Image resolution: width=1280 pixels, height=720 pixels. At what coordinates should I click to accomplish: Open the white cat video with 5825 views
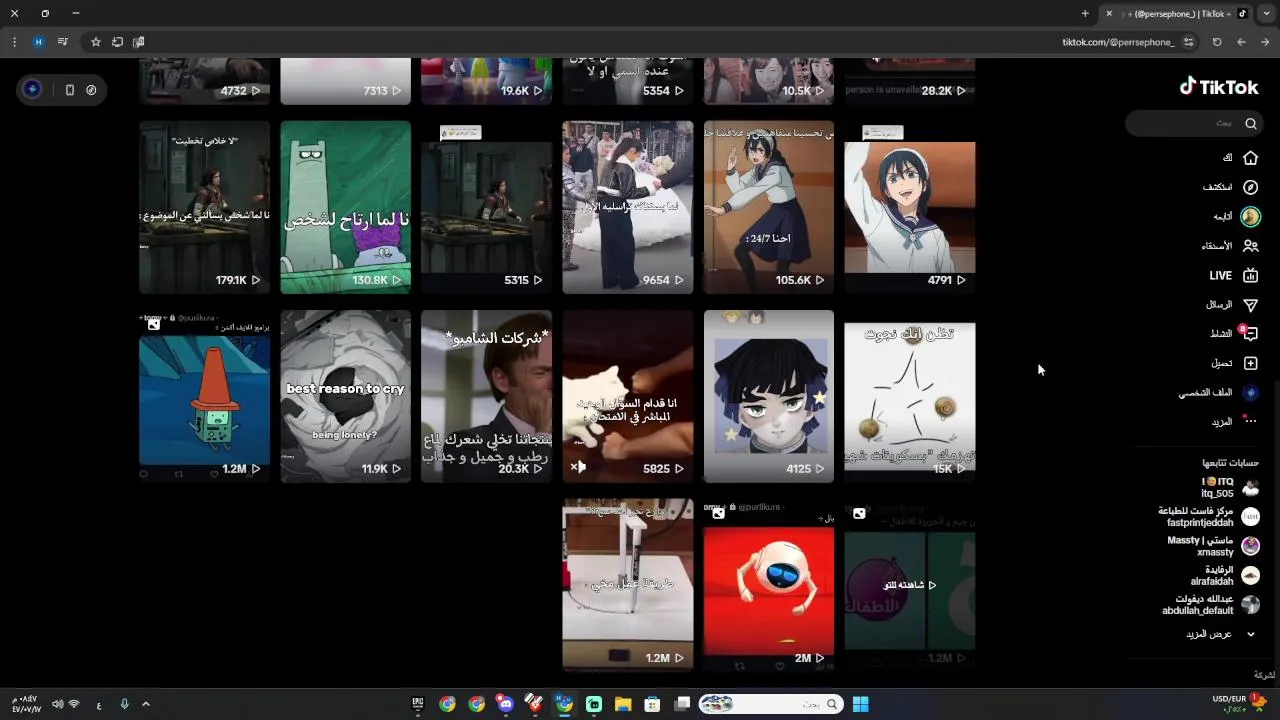(x=627, y=396)
